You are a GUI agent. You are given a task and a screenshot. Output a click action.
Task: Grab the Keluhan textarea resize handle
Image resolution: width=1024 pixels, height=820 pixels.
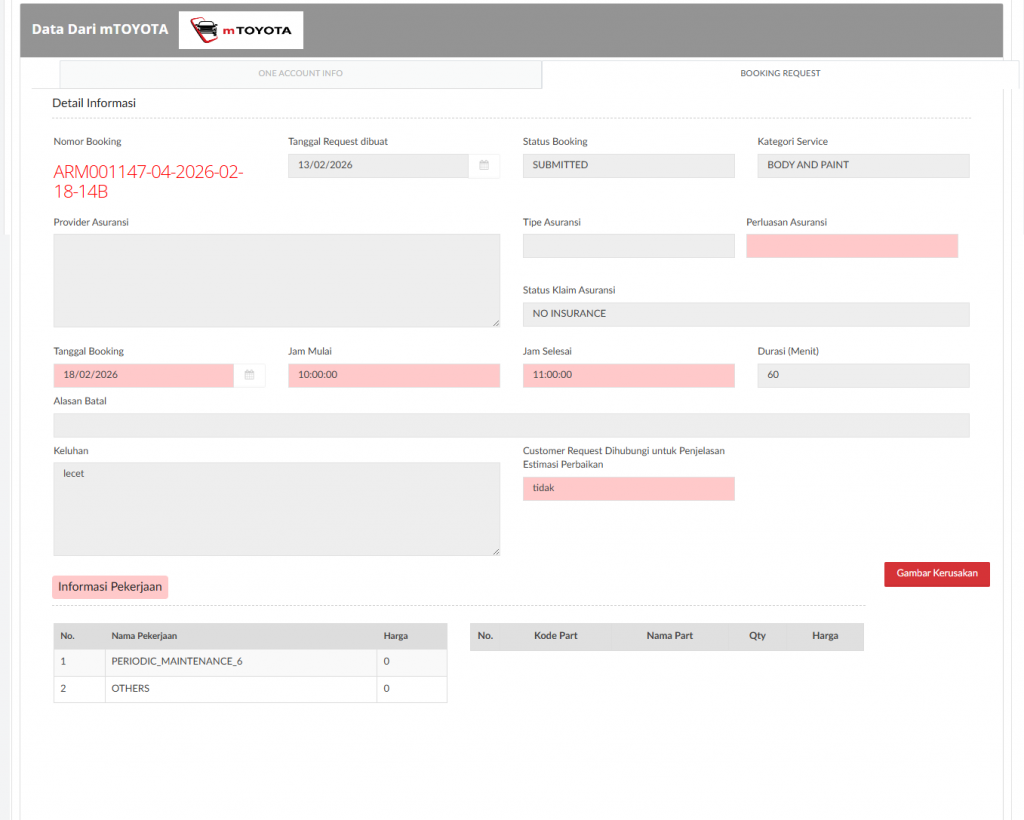pos(495,551)
